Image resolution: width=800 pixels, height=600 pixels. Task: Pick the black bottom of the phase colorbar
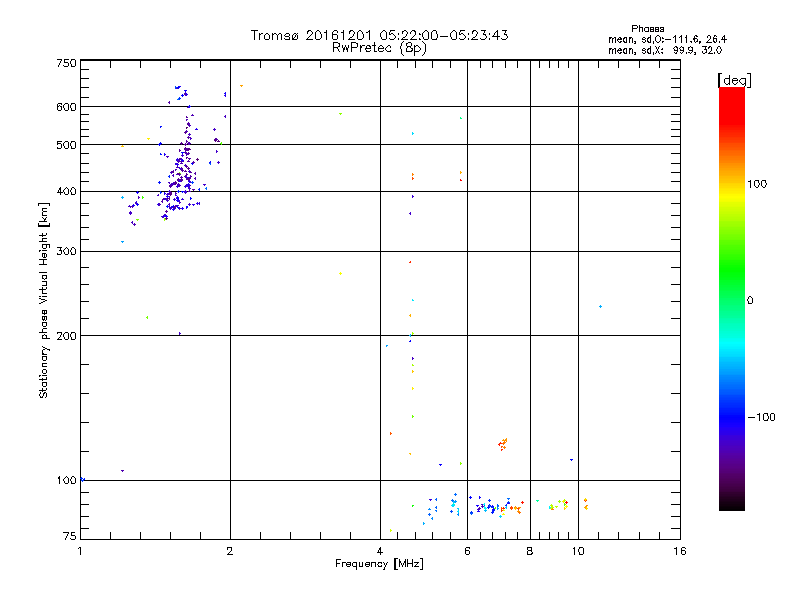click(x=732, y=506)
